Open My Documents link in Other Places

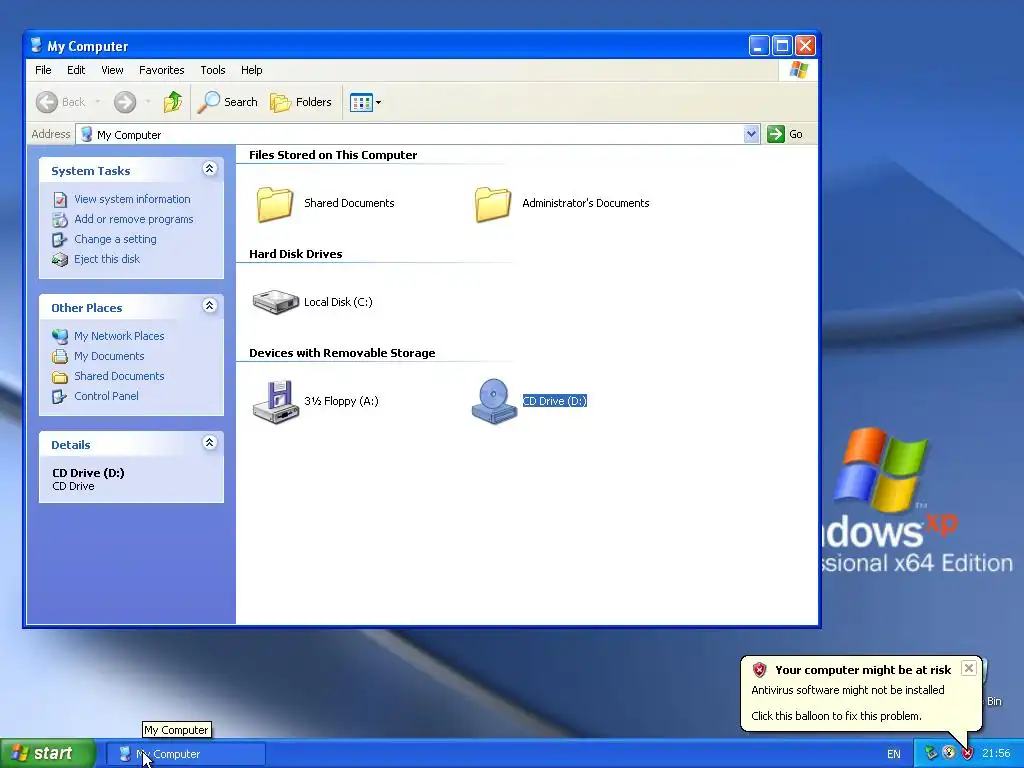click(108, 356)
